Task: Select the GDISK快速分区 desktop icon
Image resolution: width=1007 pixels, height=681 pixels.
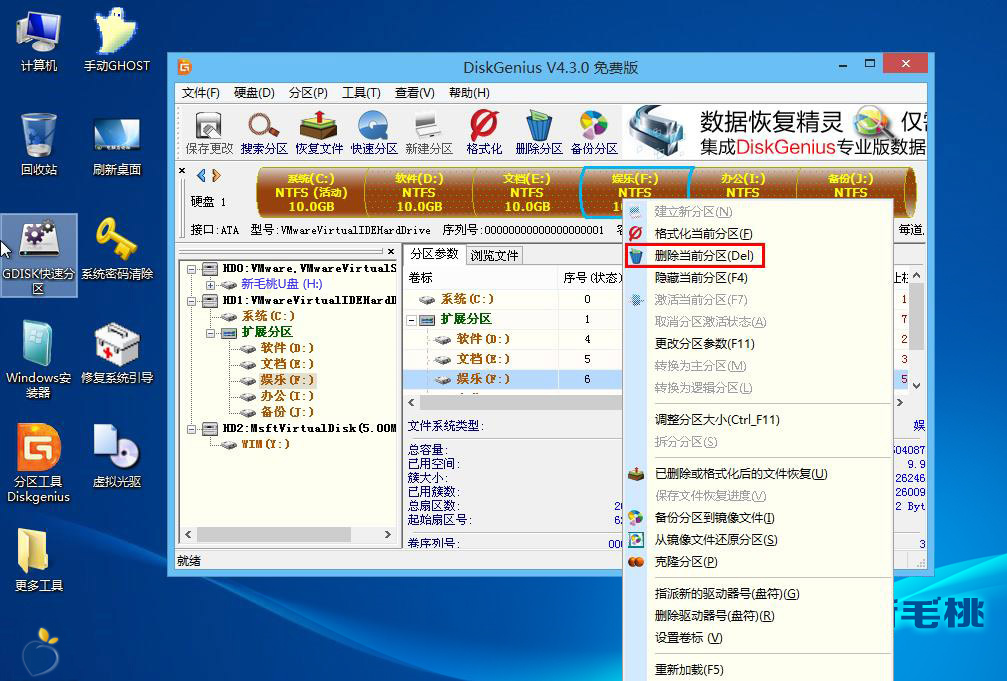Action: [39, 256]
